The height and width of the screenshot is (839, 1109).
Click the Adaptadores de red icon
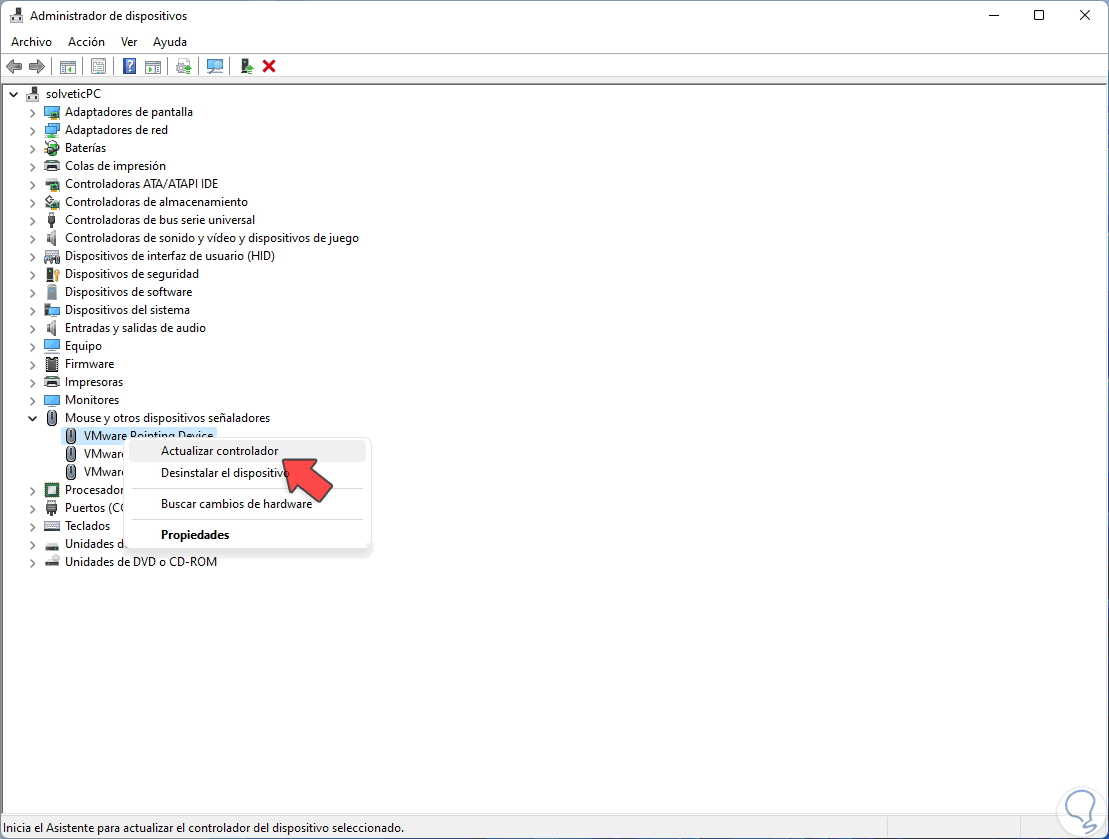coord(52,130)
